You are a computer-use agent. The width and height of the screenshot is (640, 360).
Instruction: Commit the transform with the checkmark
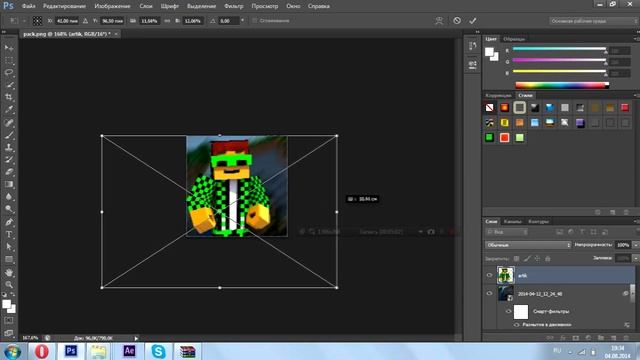tap(473, 20)
